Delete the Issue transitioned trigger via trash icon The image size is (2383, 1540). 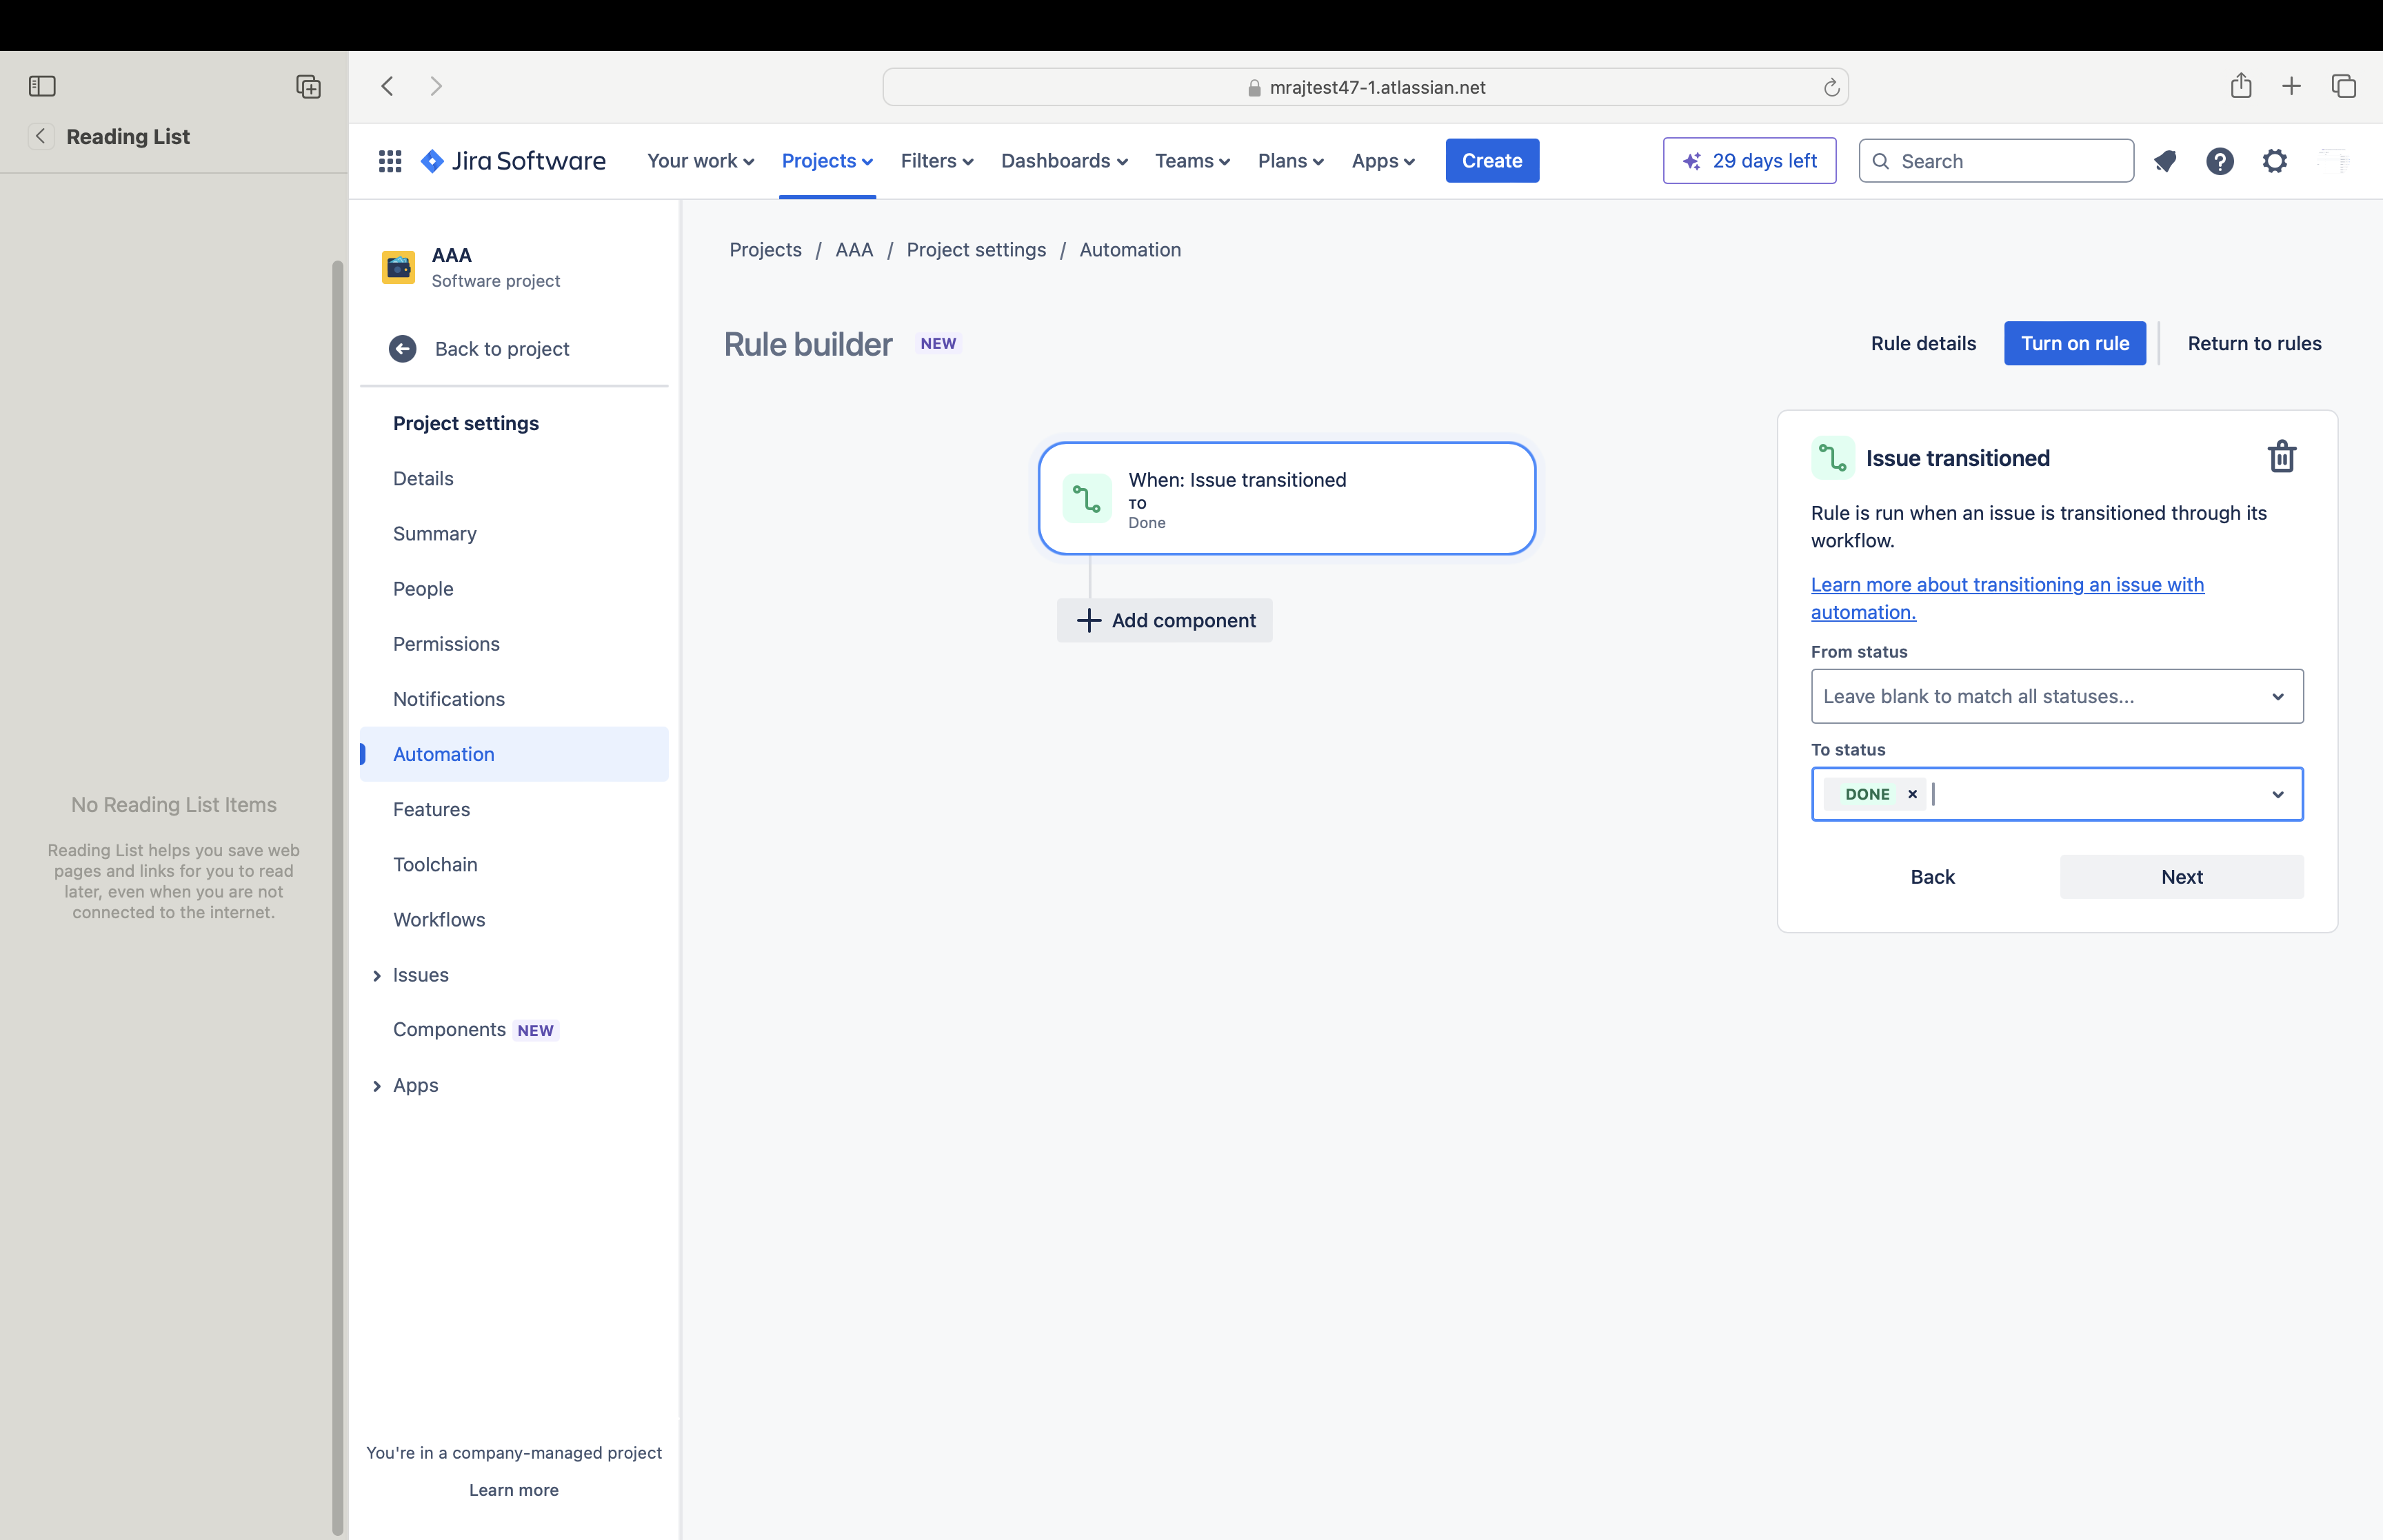coord(2281,457)
